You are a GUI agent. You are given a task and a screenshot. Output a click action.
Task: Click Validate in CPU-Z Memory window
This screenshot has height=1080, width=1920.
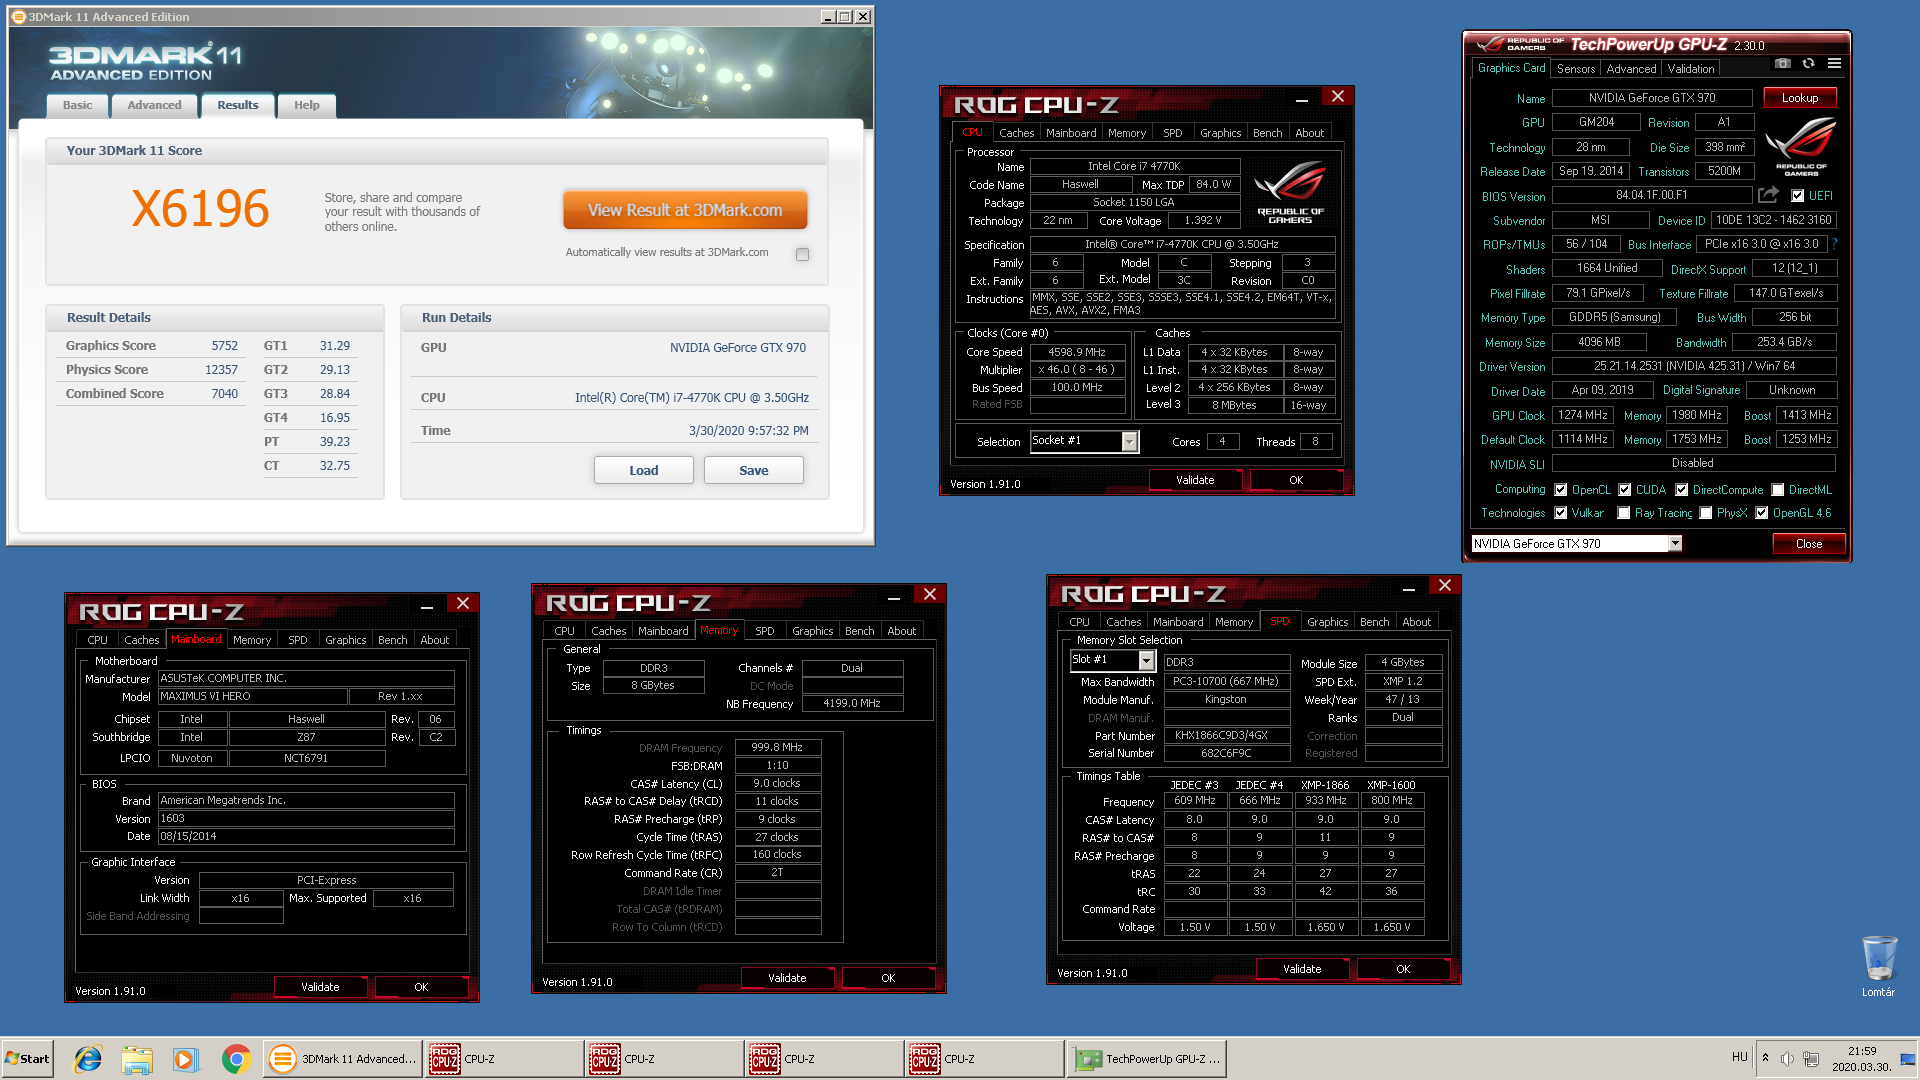(x=786, y=978)
